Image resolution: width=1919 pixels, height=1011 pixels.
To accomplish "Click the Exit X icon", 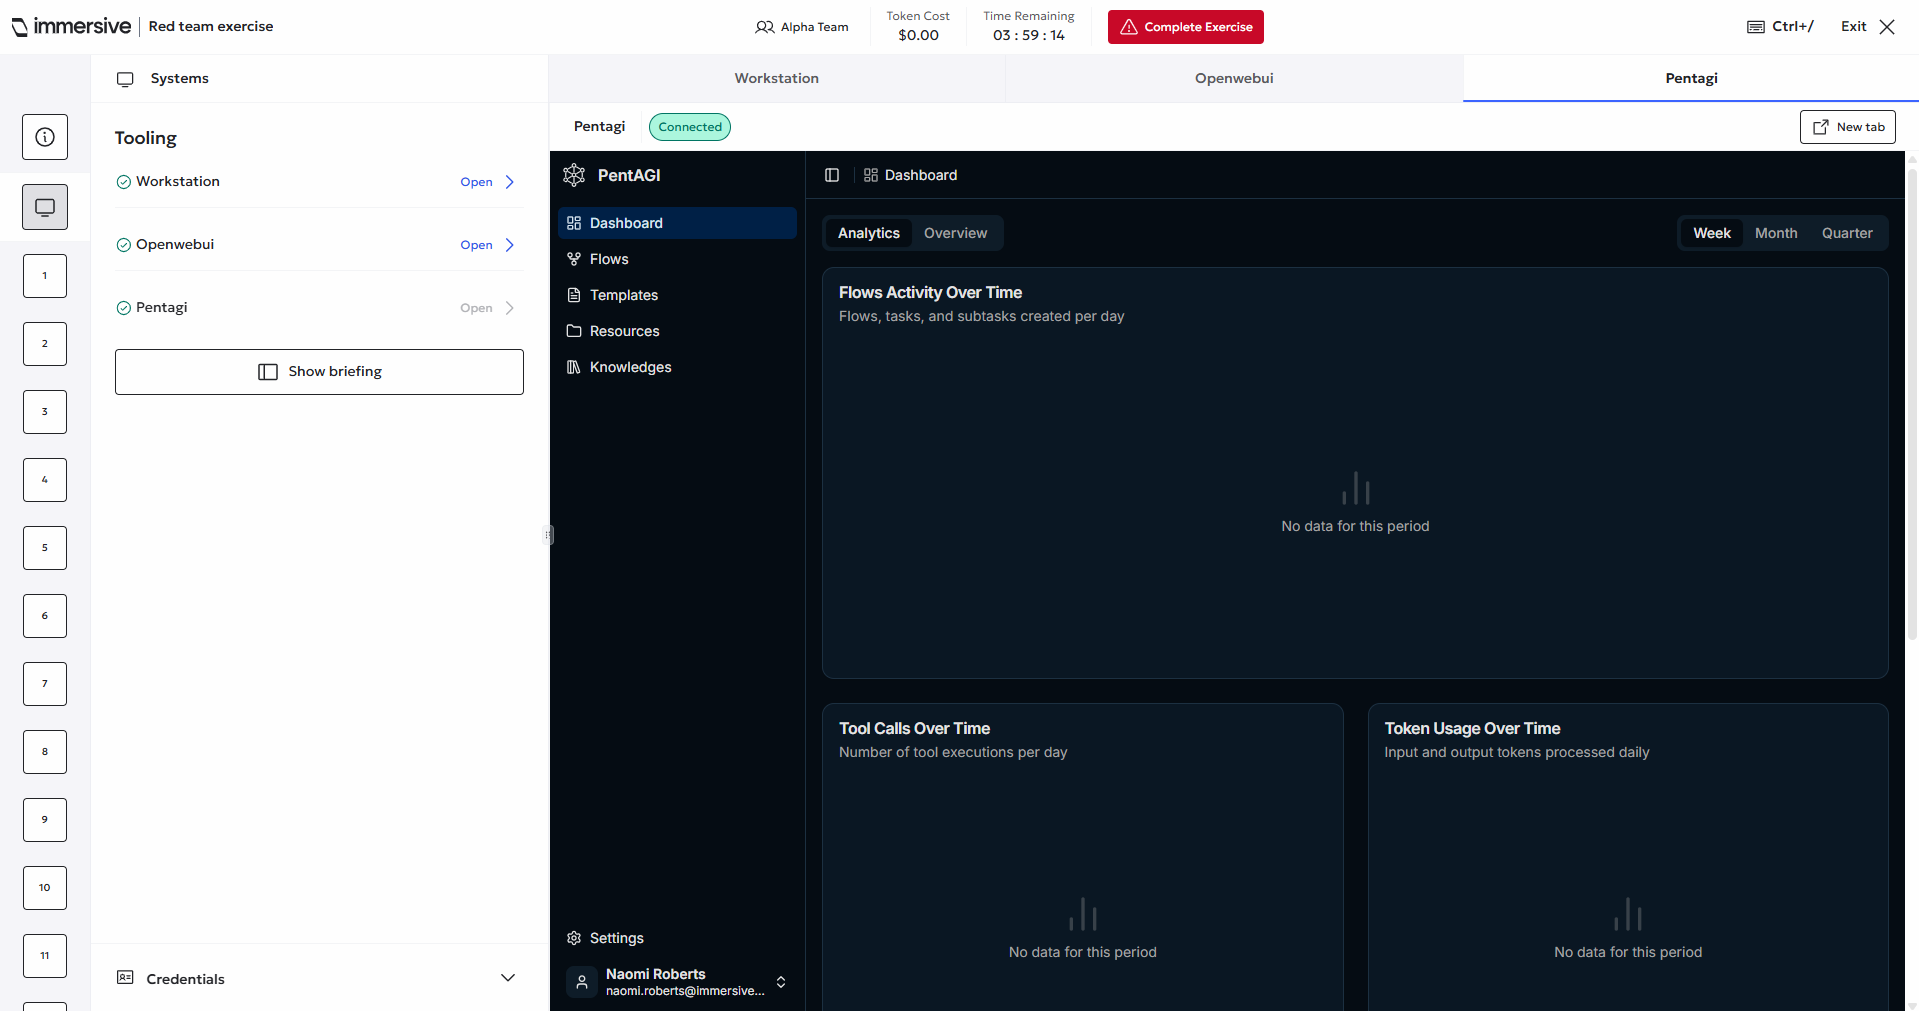I will coord(1887,26).
